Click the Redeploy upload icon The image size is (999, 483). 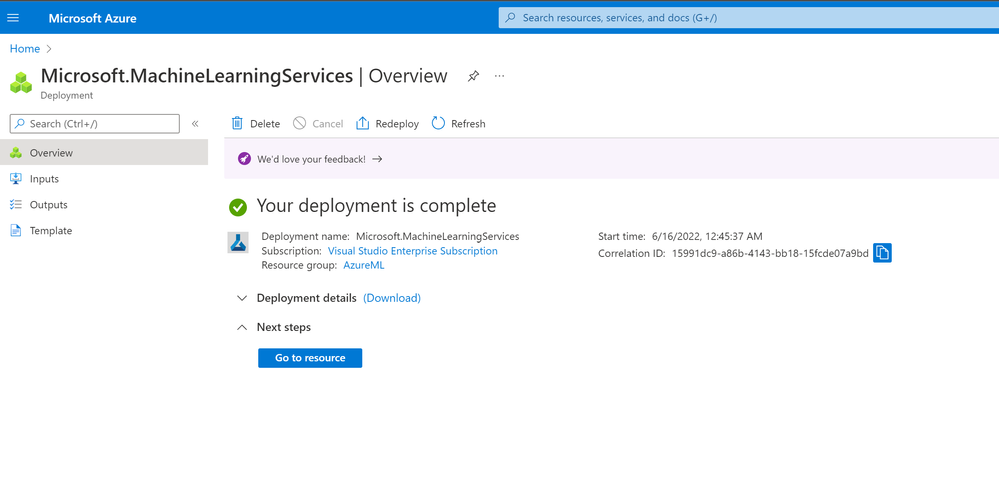[363, 124]
